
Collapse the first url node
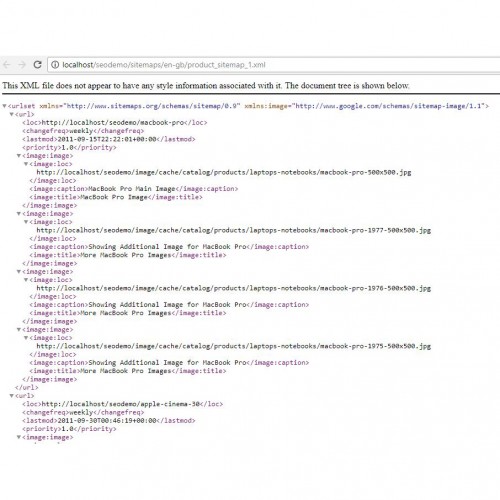(12, 114)
